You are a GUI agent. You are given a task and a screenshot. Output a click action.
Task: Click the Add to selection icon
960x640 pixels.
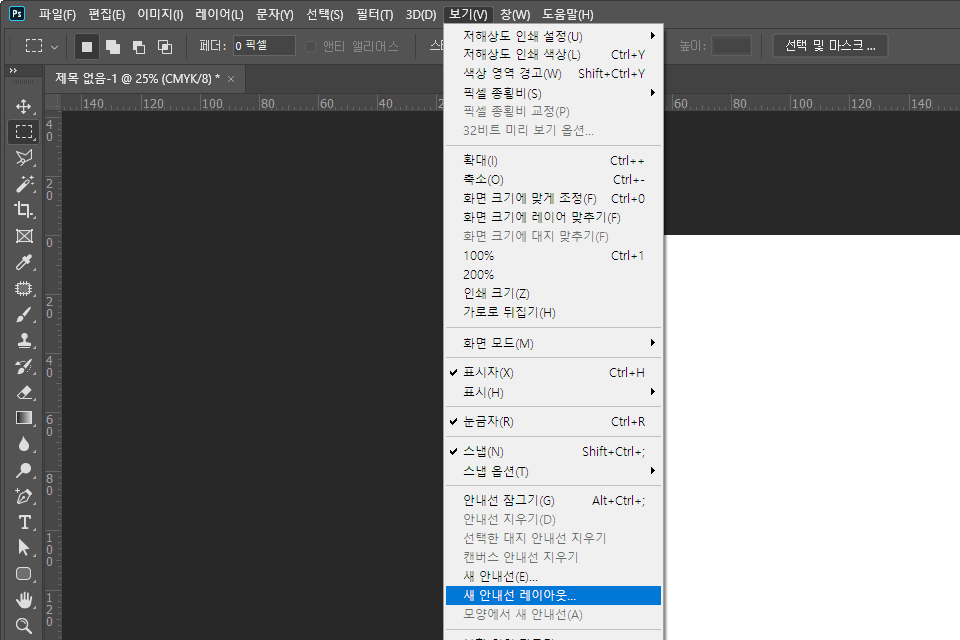point(113,46)
